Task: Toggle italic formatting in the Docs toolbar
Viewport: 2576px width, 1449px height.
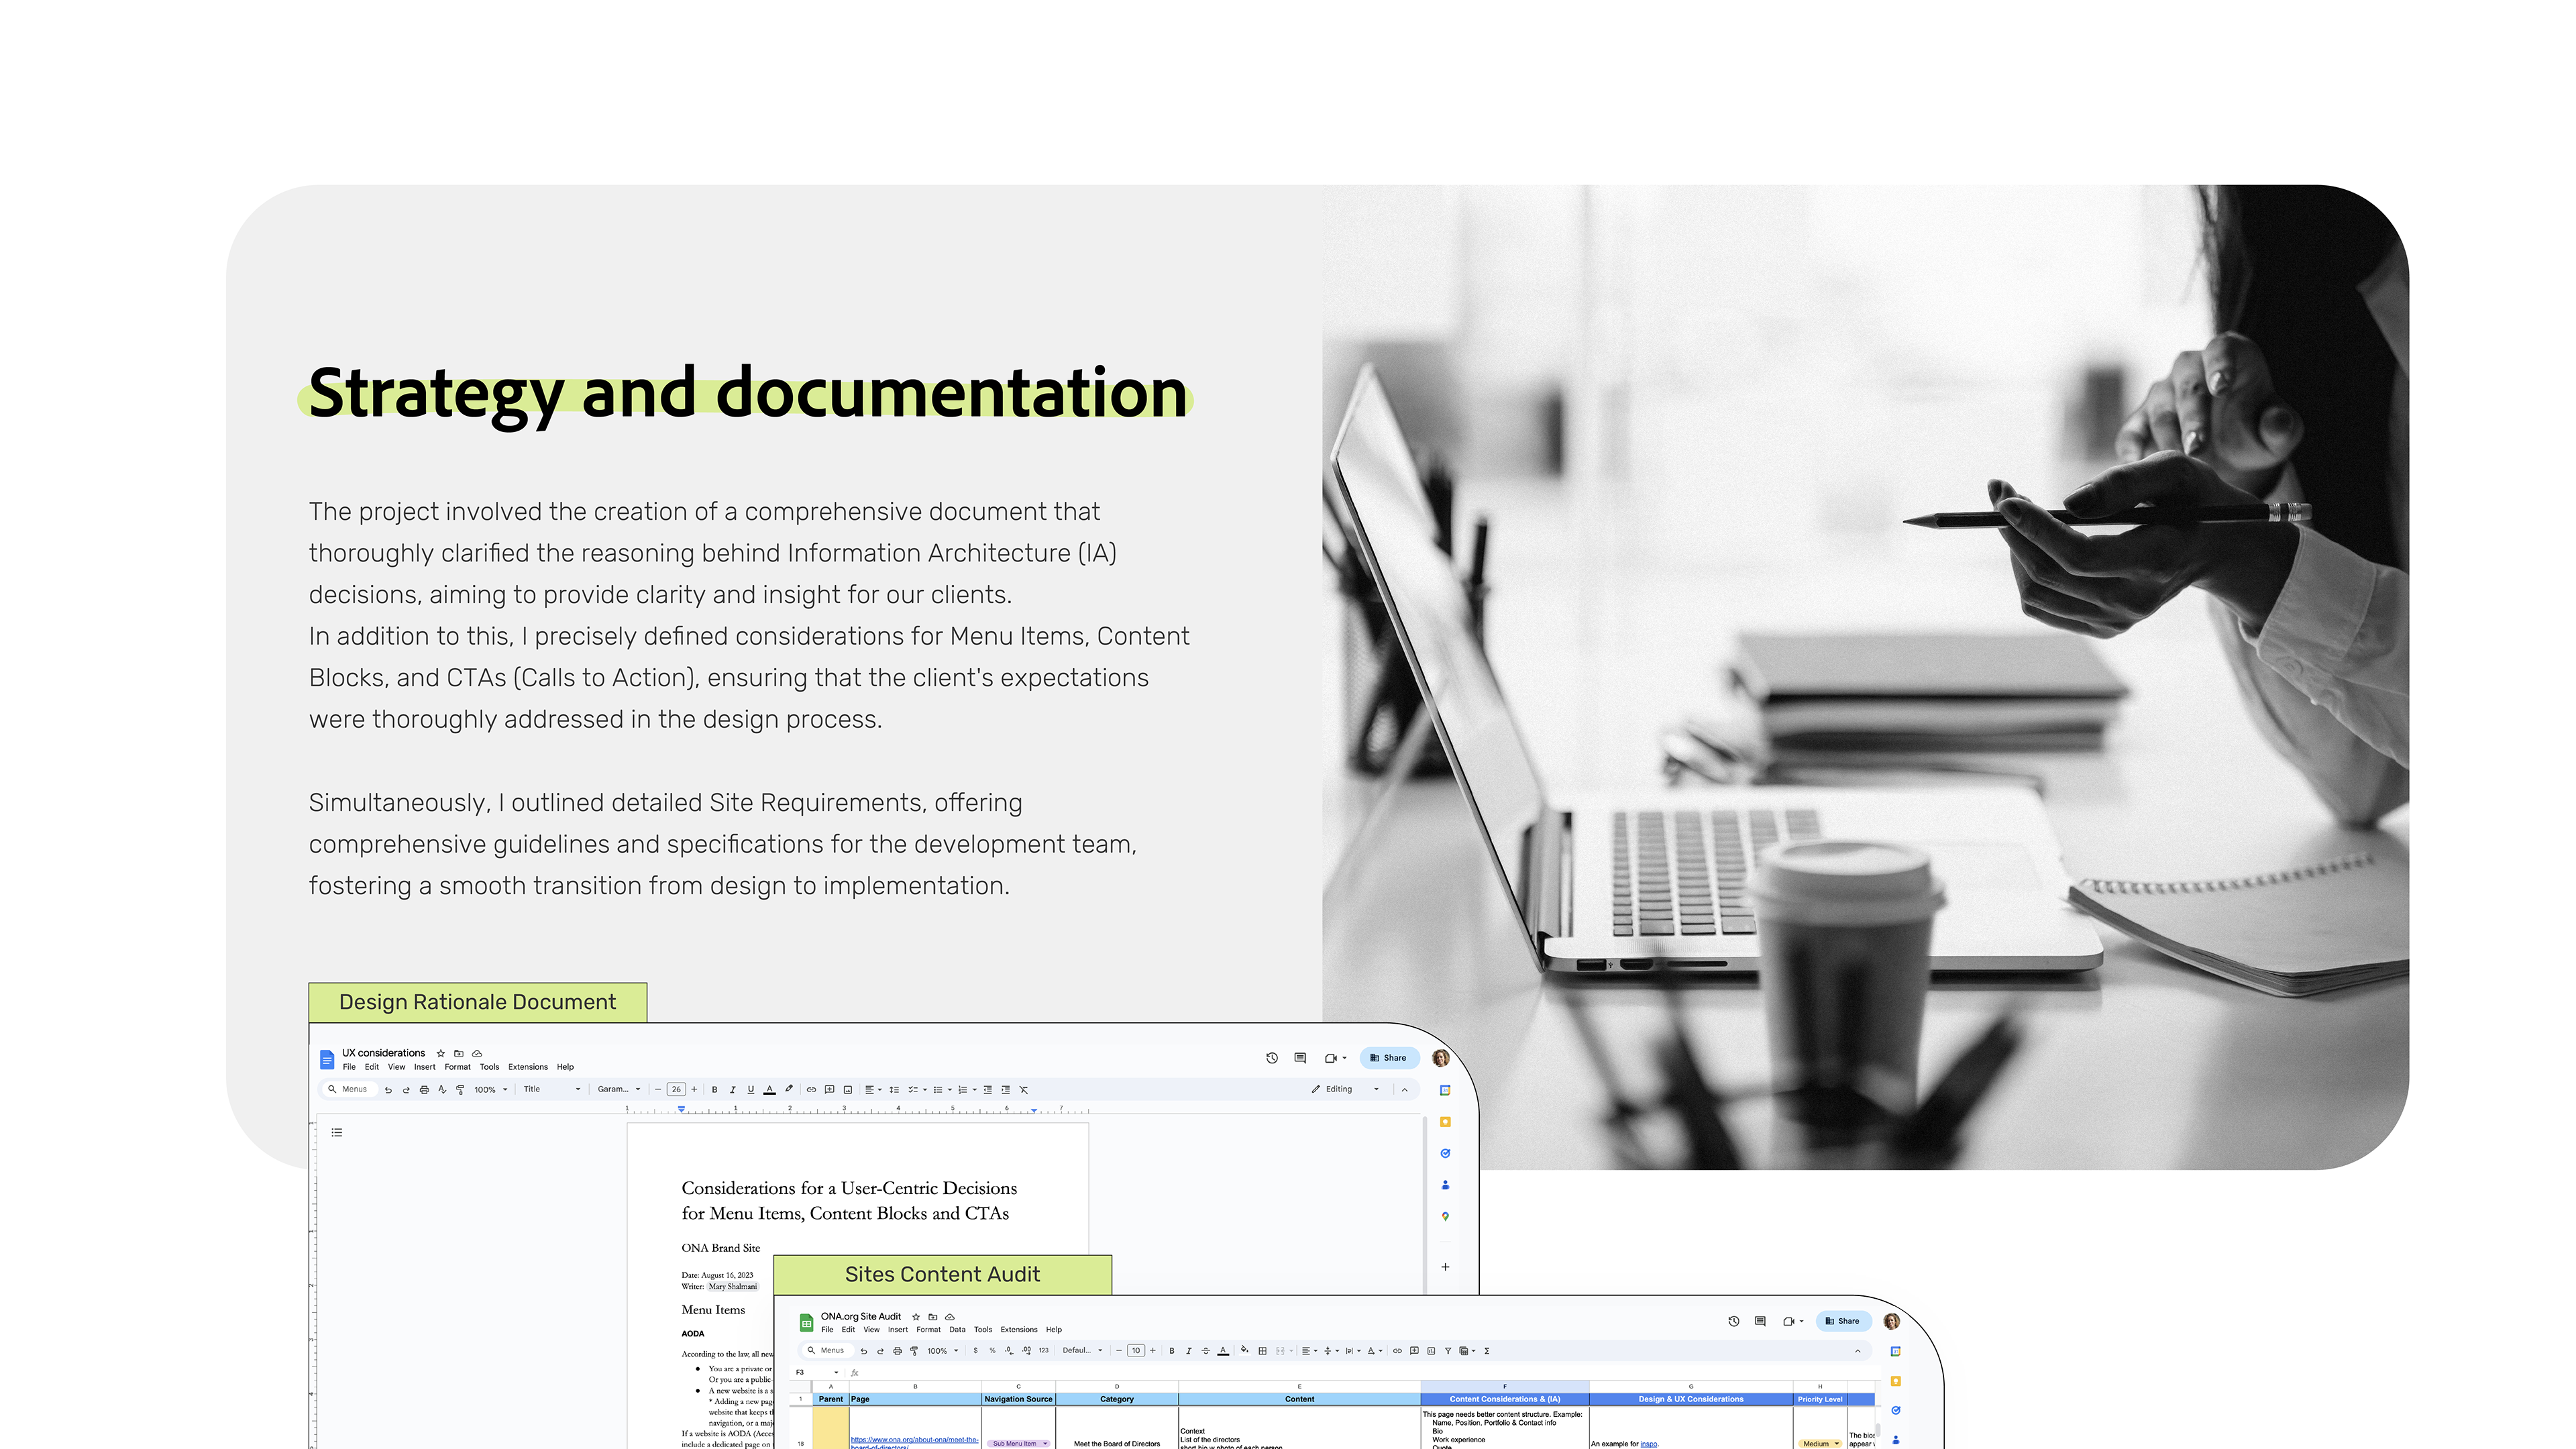Action: (x=732, y=1089)
